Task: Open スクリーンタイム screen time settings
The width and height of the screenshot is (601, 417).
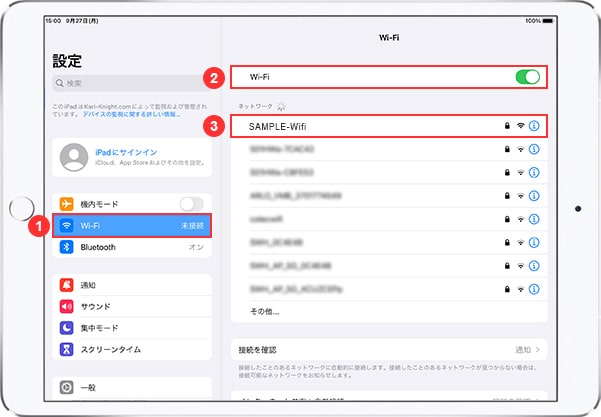Action: (131, 350)
